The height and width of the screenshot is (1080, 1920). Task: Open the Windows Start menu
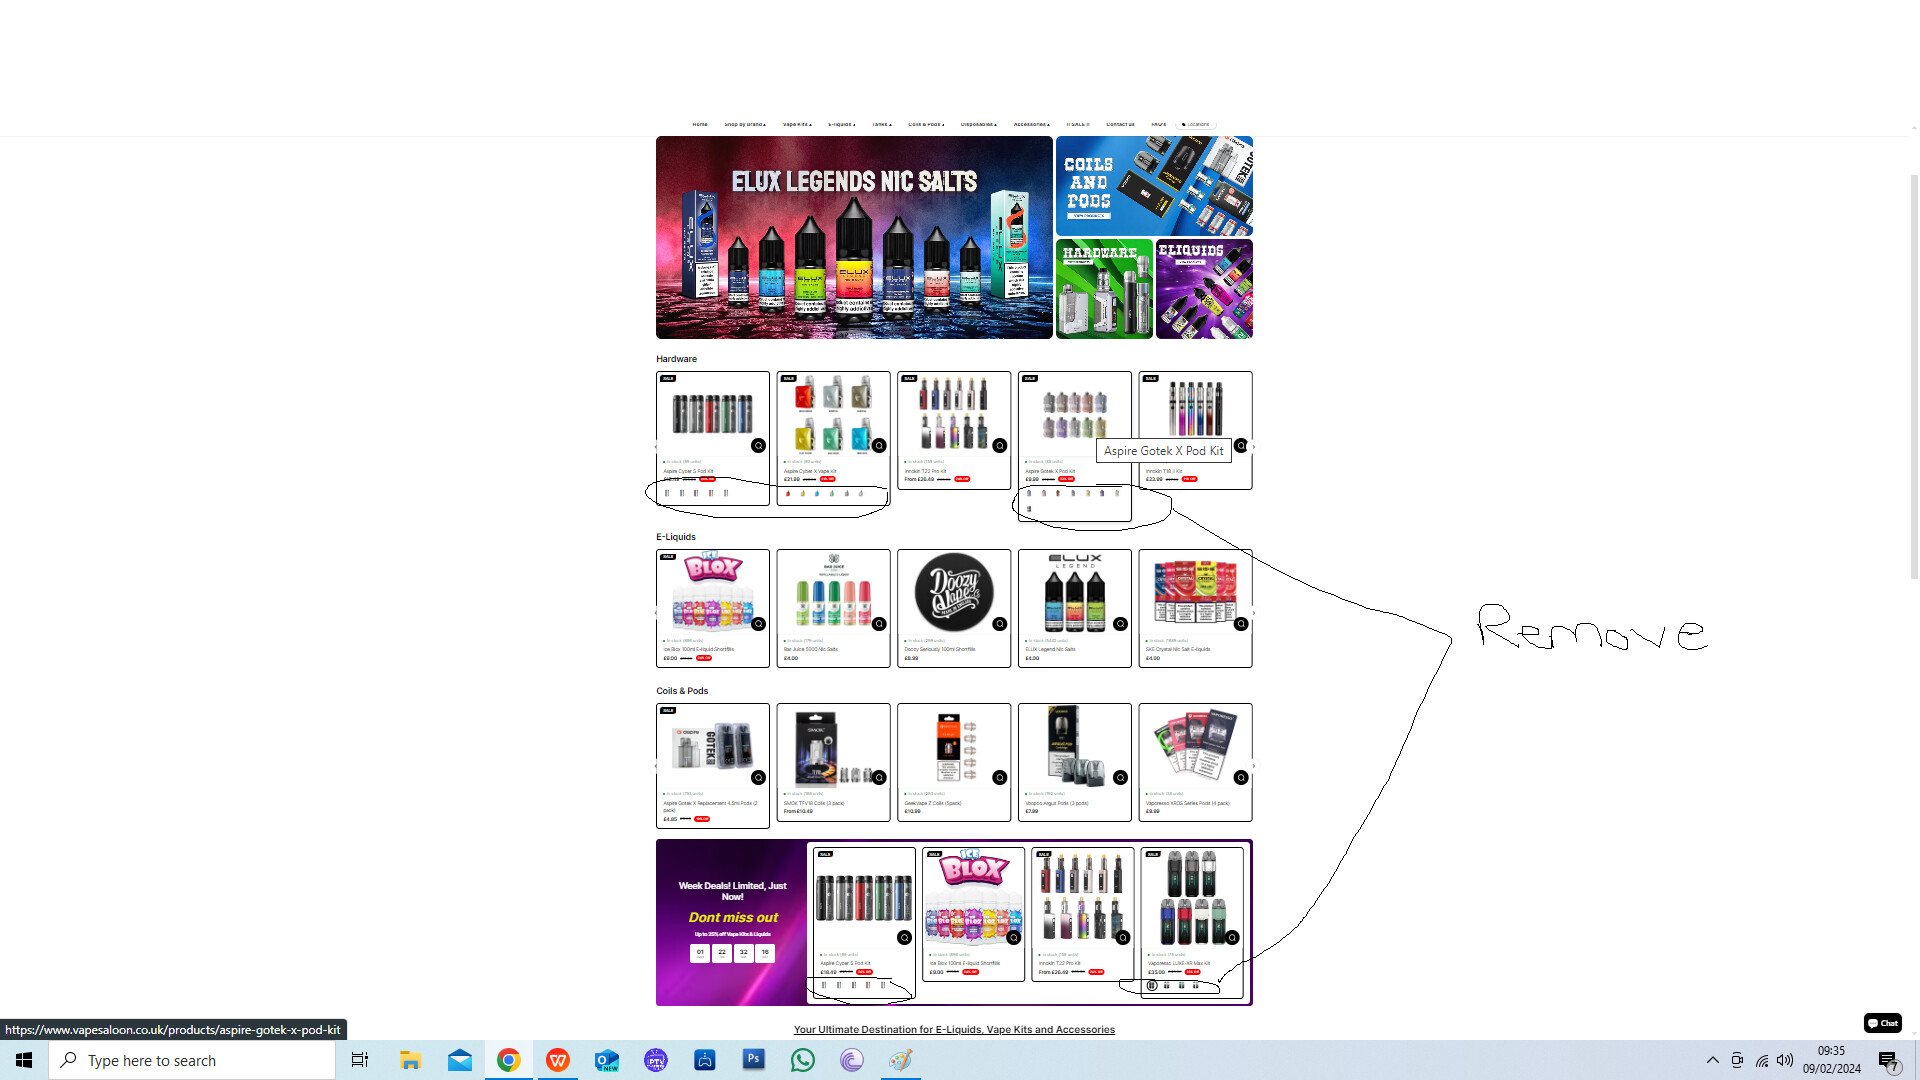(24, 1060)
